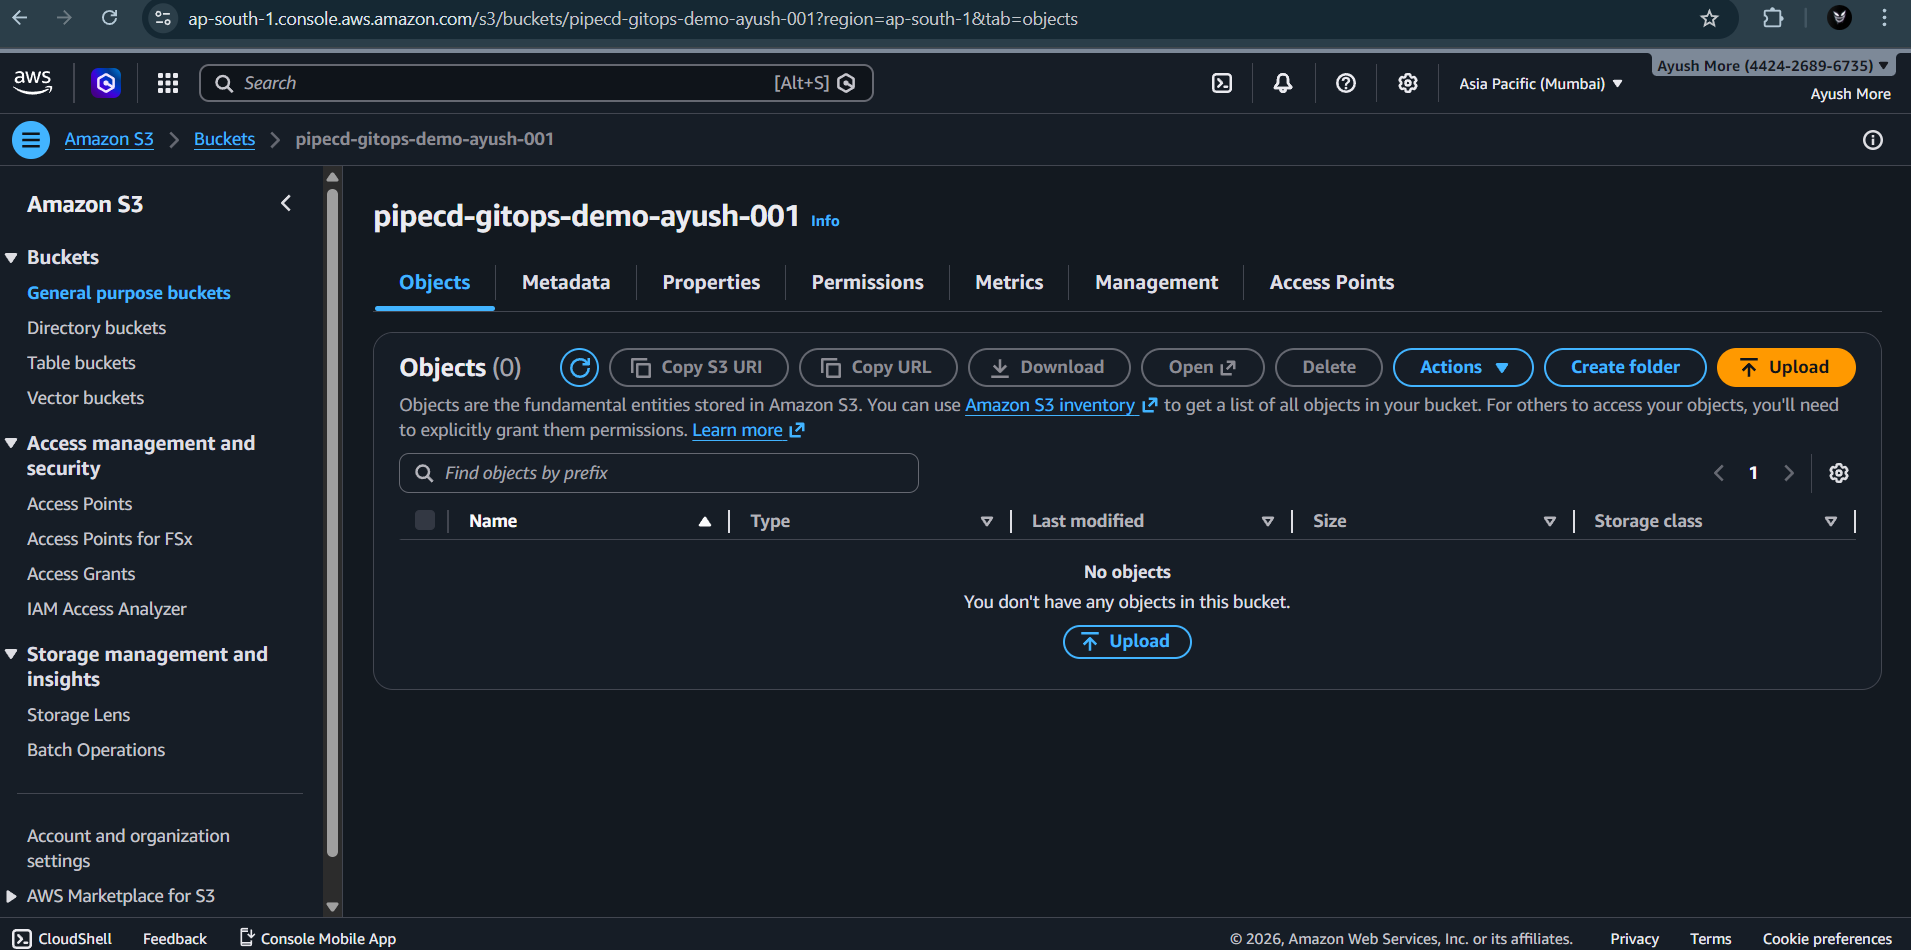Click the S3 sidebar hamburger menu
1911x950 pixels.
click(31, 139)
